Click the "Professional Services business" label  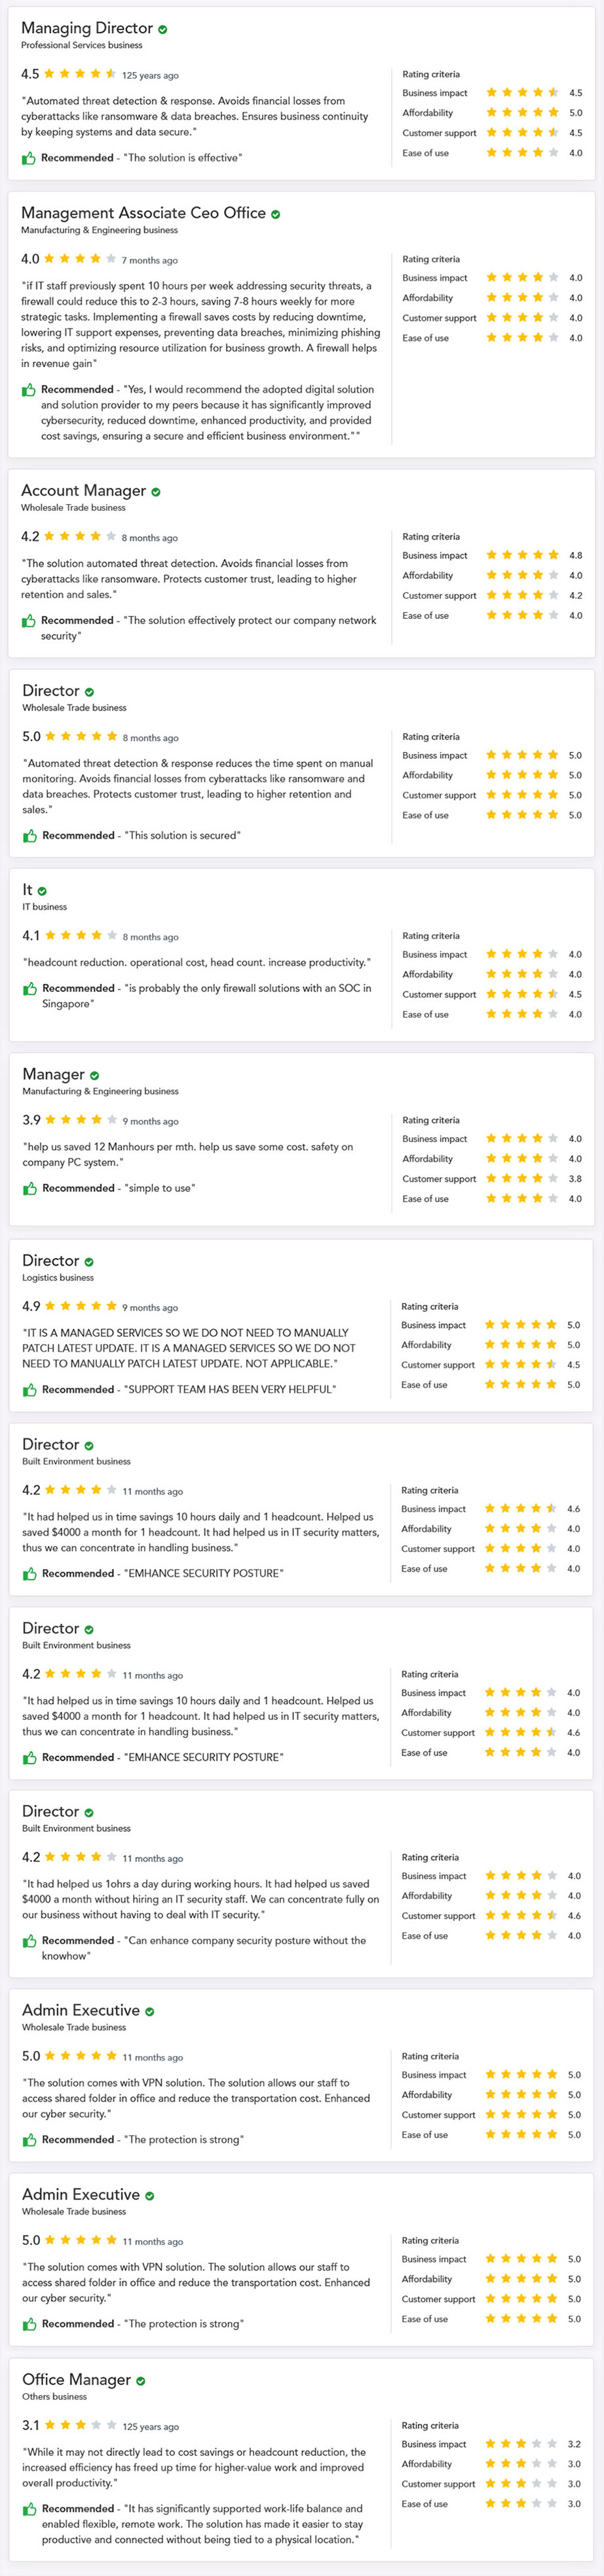coord(82,45)
